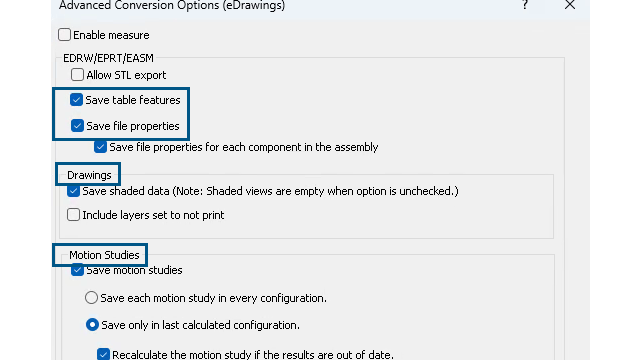Click the highlighted Motion Studies group heading

104,255
